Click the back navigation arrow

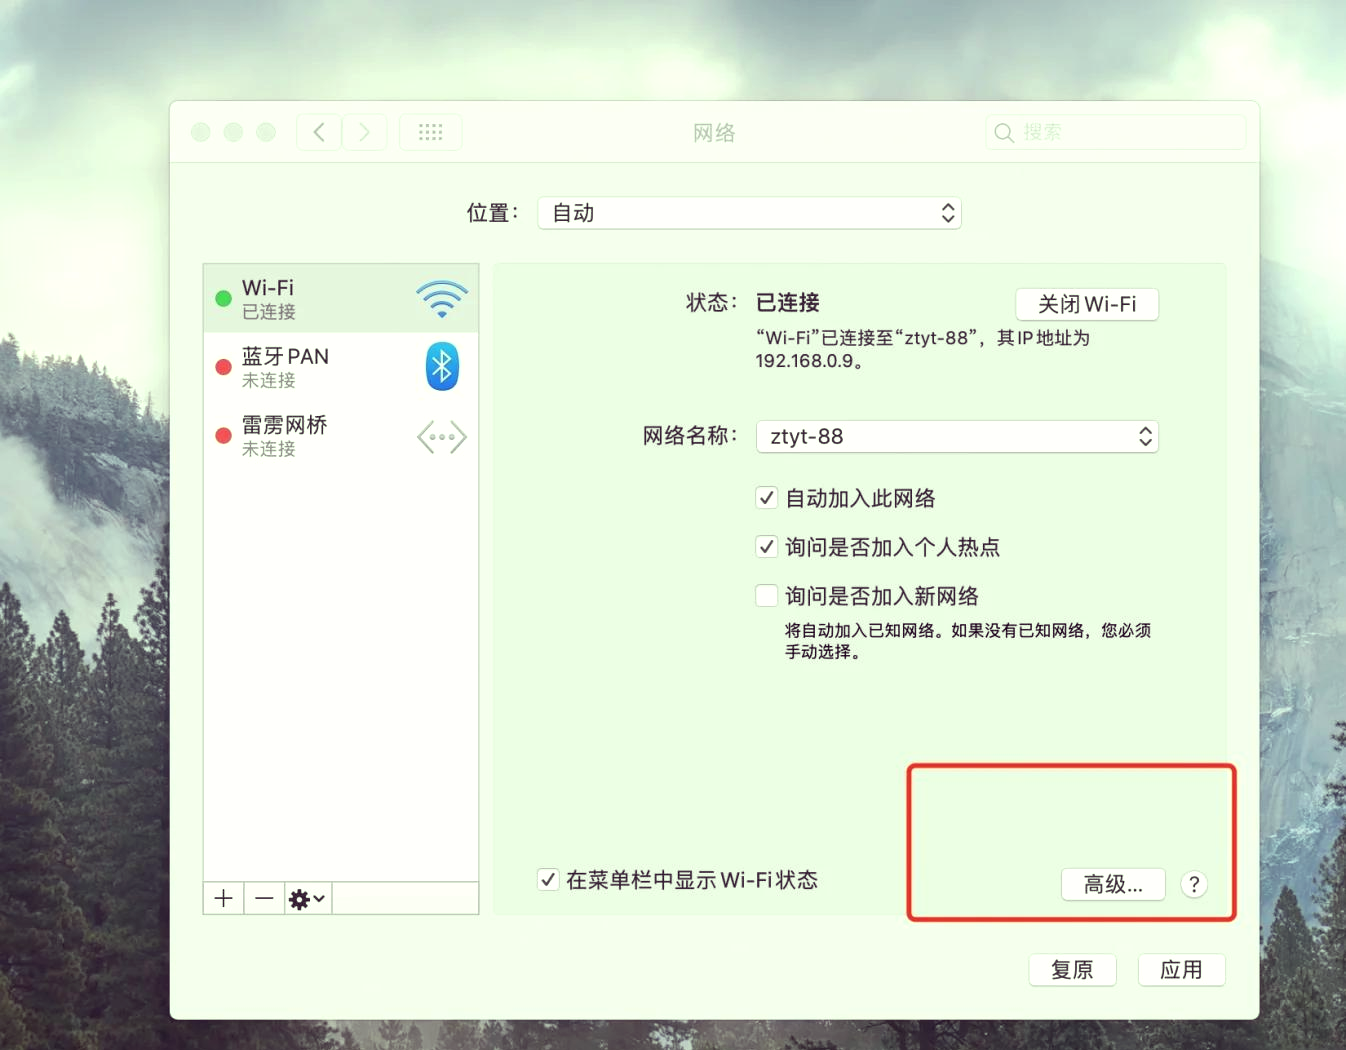click(318, 131)
